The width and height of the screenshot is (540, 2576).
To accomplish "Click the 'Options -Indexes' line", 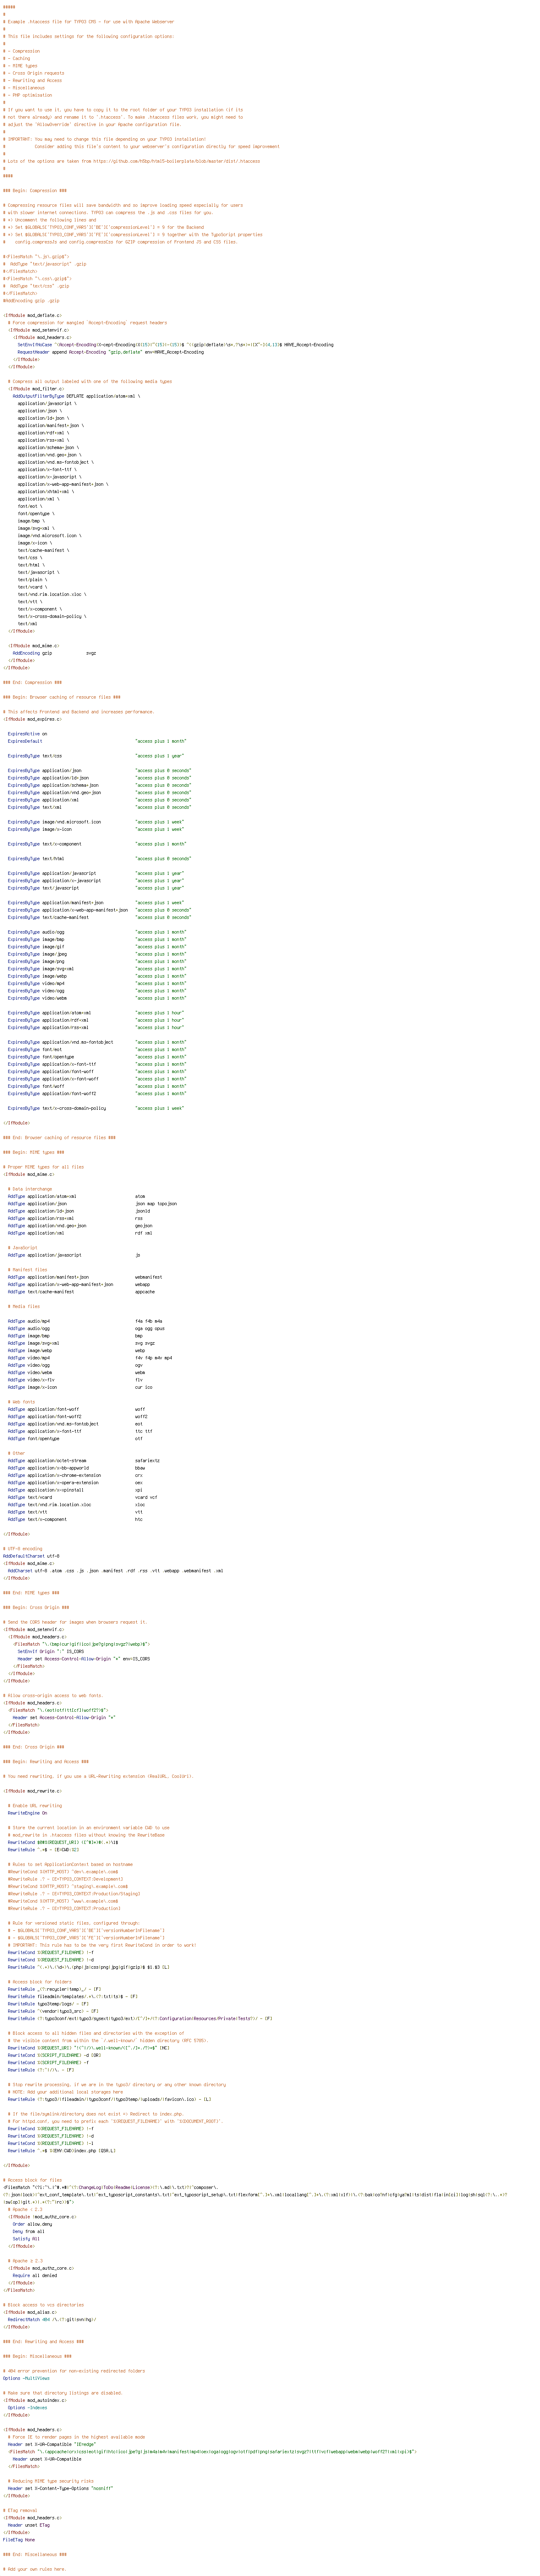I will [28, 2407].
